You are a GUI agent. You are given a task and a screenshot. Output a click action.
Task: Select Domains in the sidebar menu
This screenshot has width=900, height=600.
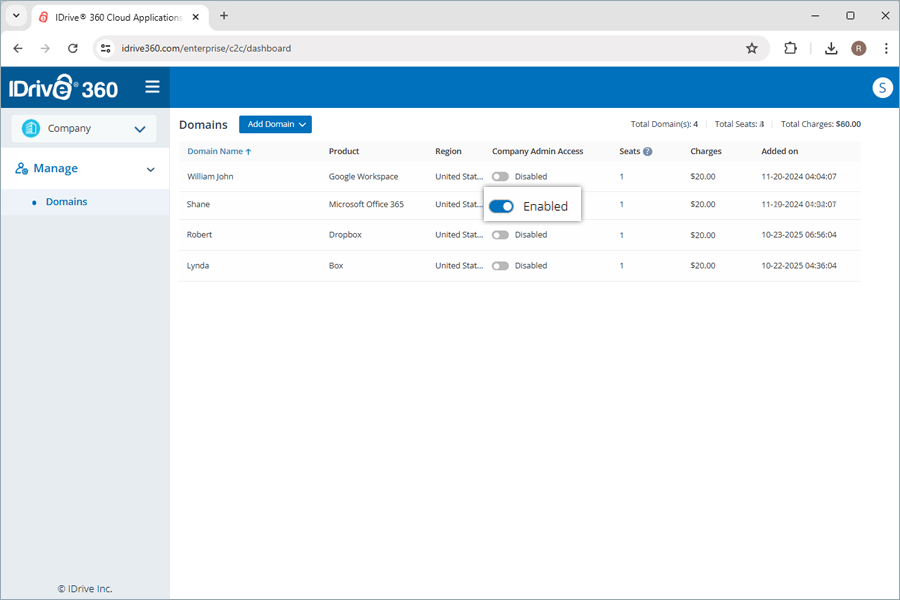click(x=66, y=201)
